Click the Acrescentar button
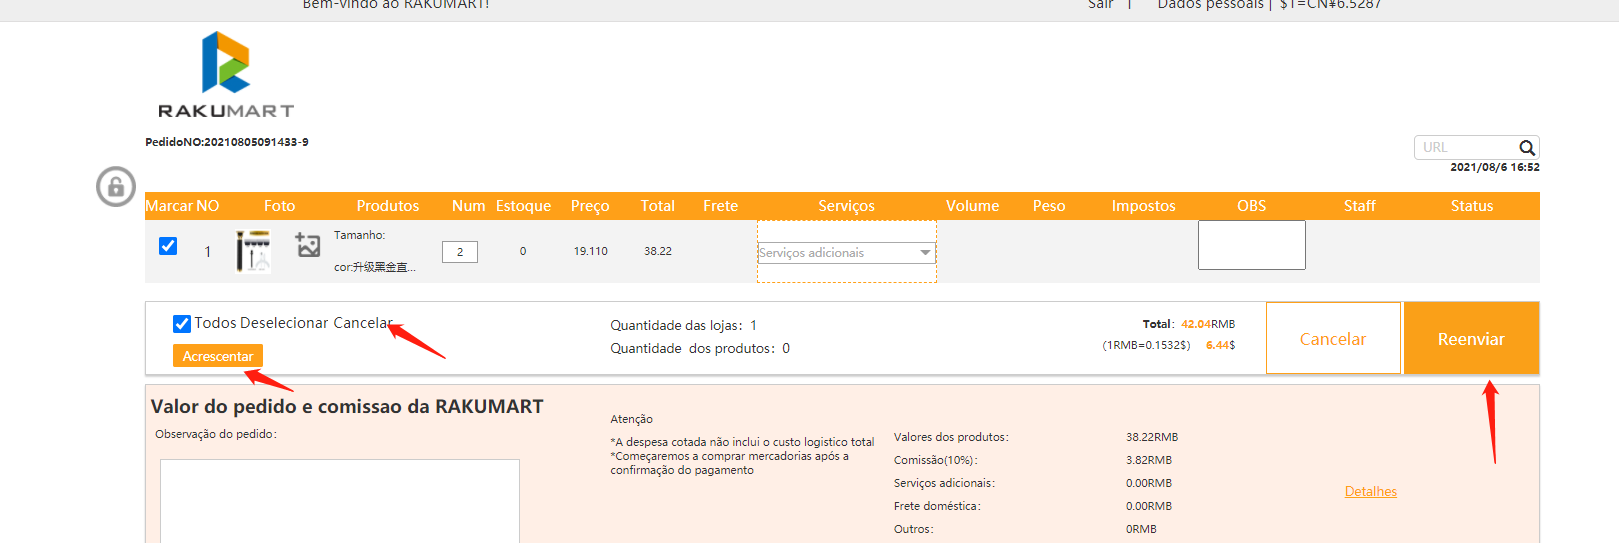This screenshot has height=543, width=1619. [x=218, y=356]
